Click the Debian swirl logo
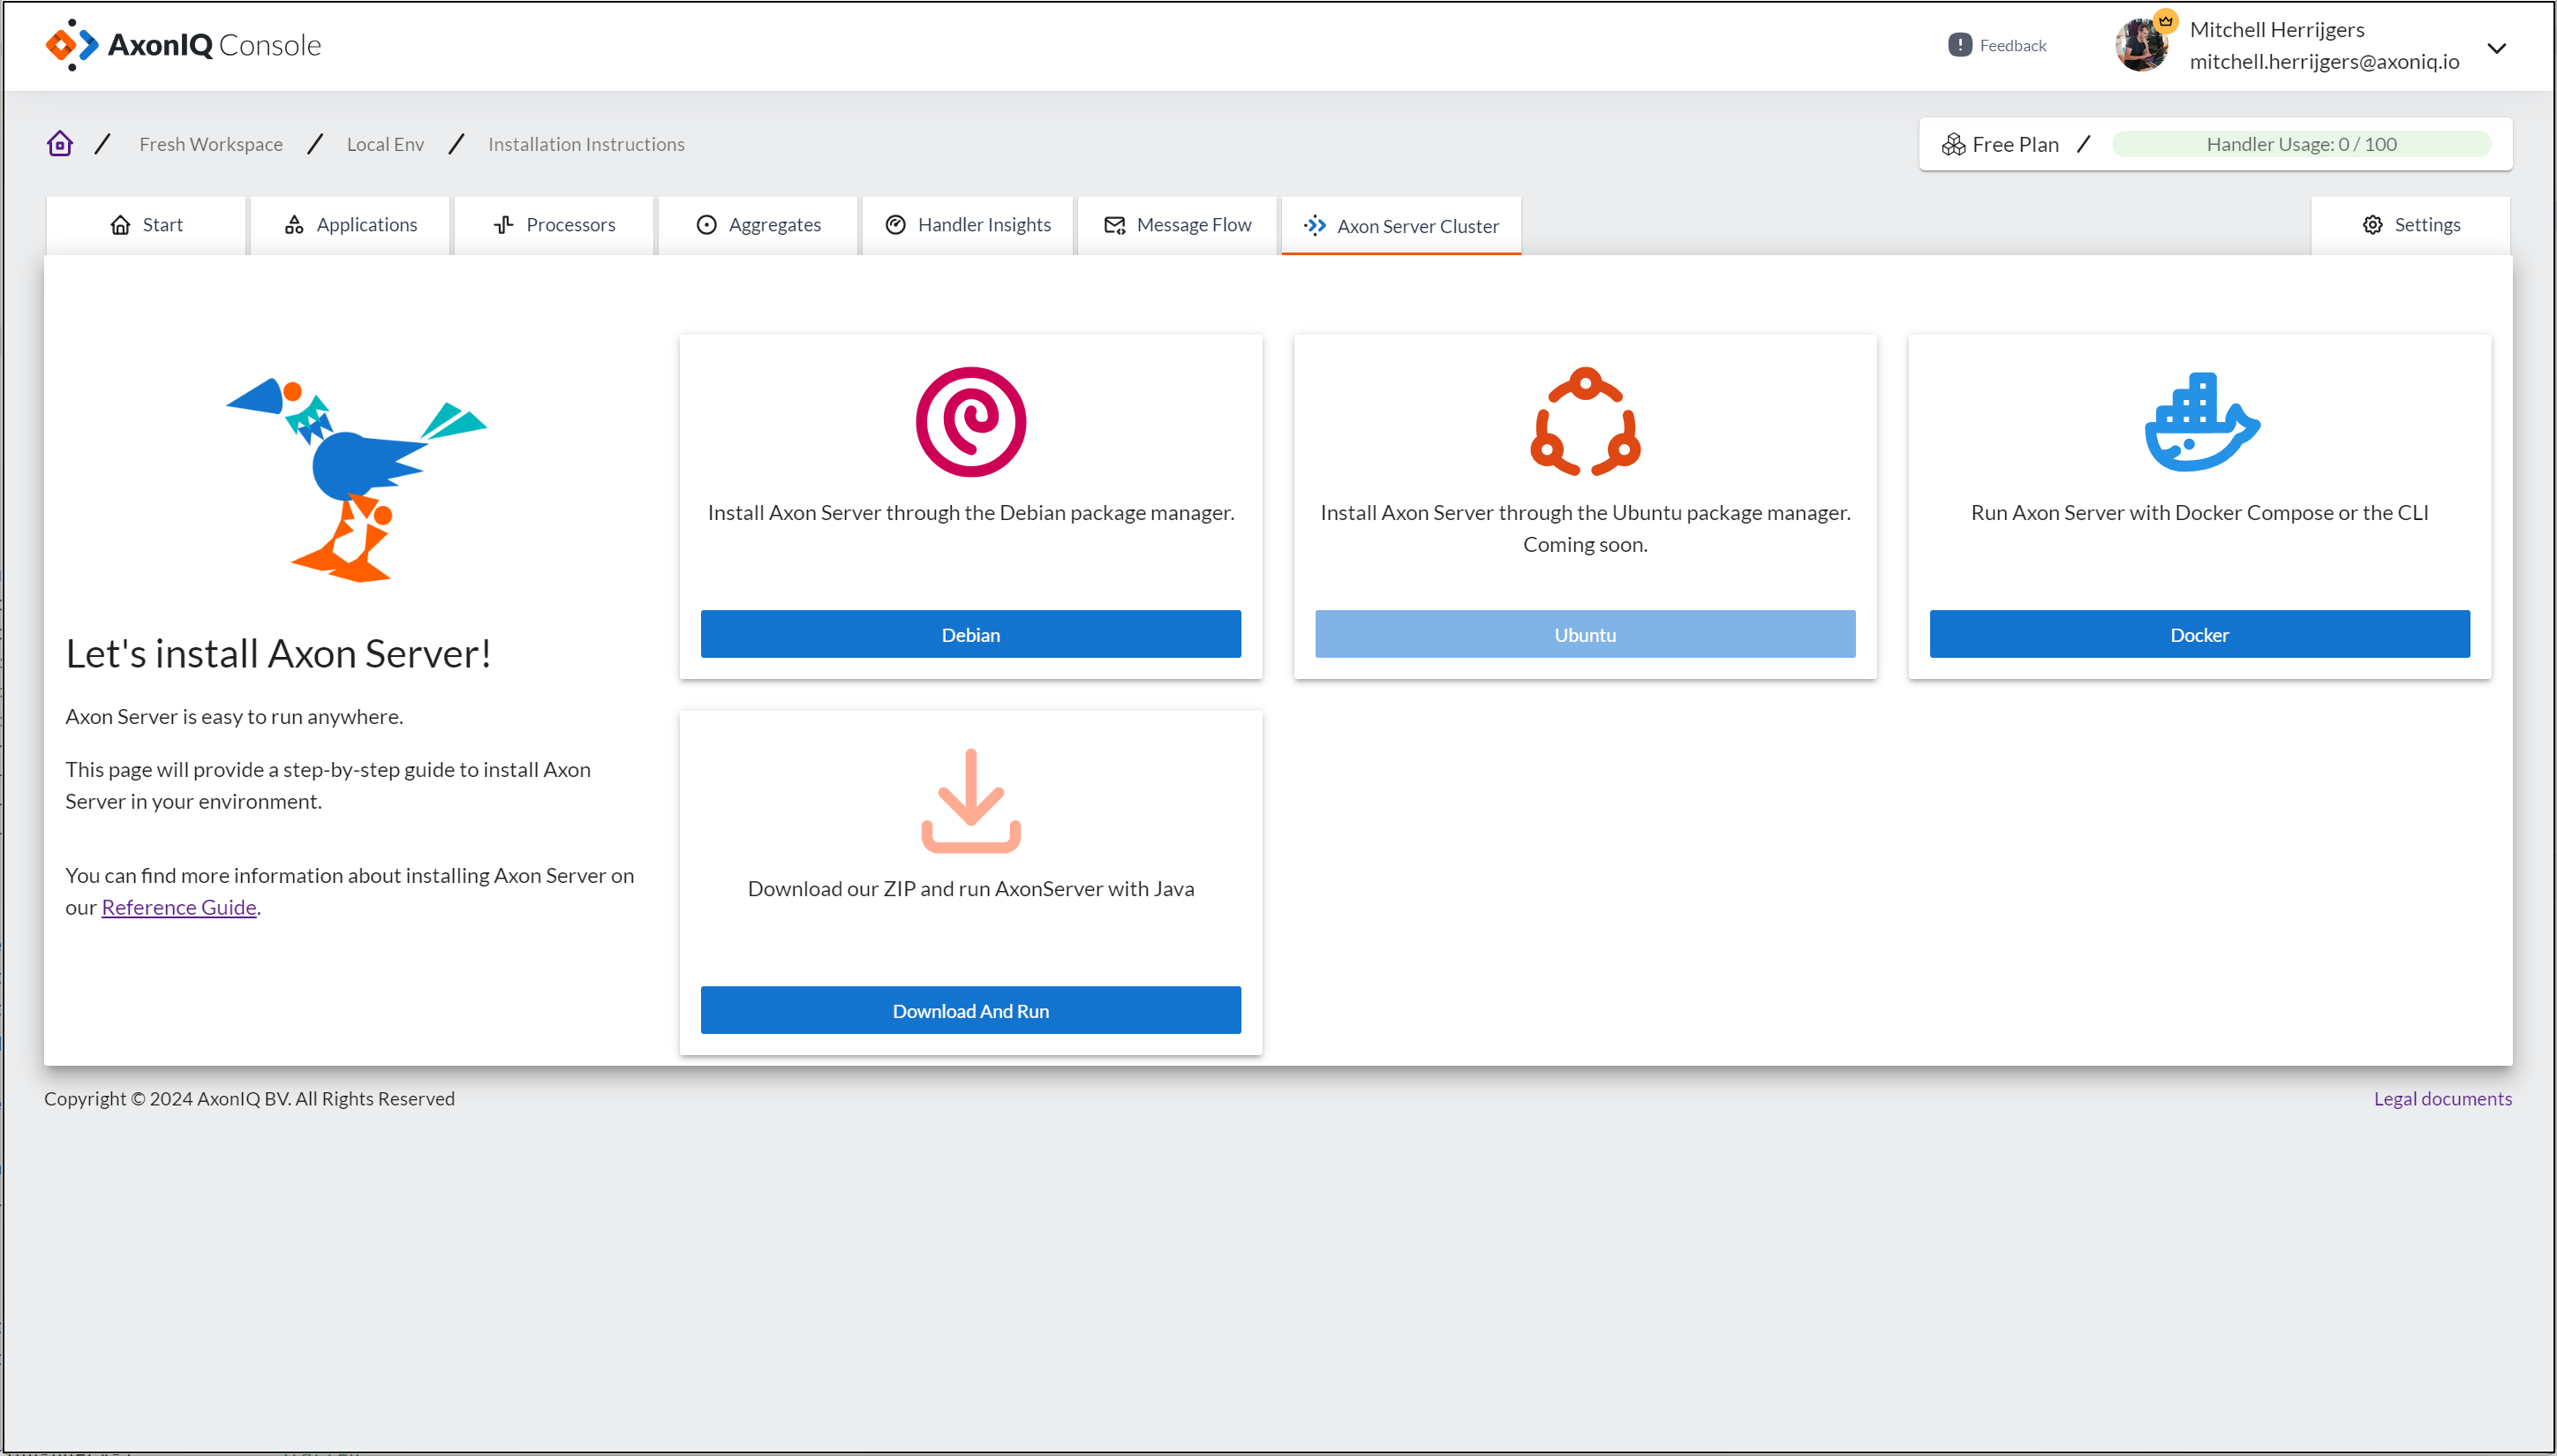2557x1456 pixels. click(970, 421)
